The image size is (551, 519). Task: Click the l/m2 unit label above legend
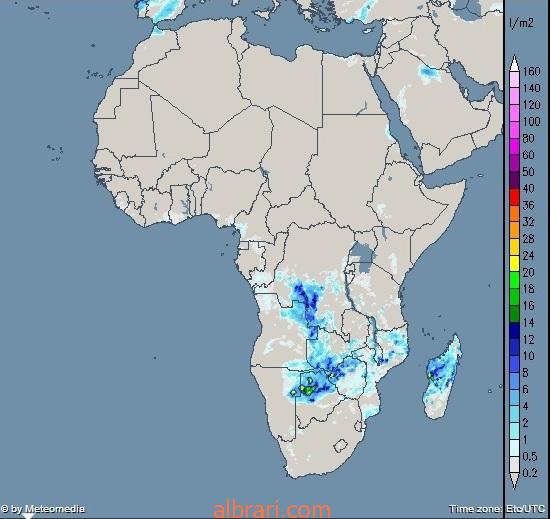pos(521,23)
